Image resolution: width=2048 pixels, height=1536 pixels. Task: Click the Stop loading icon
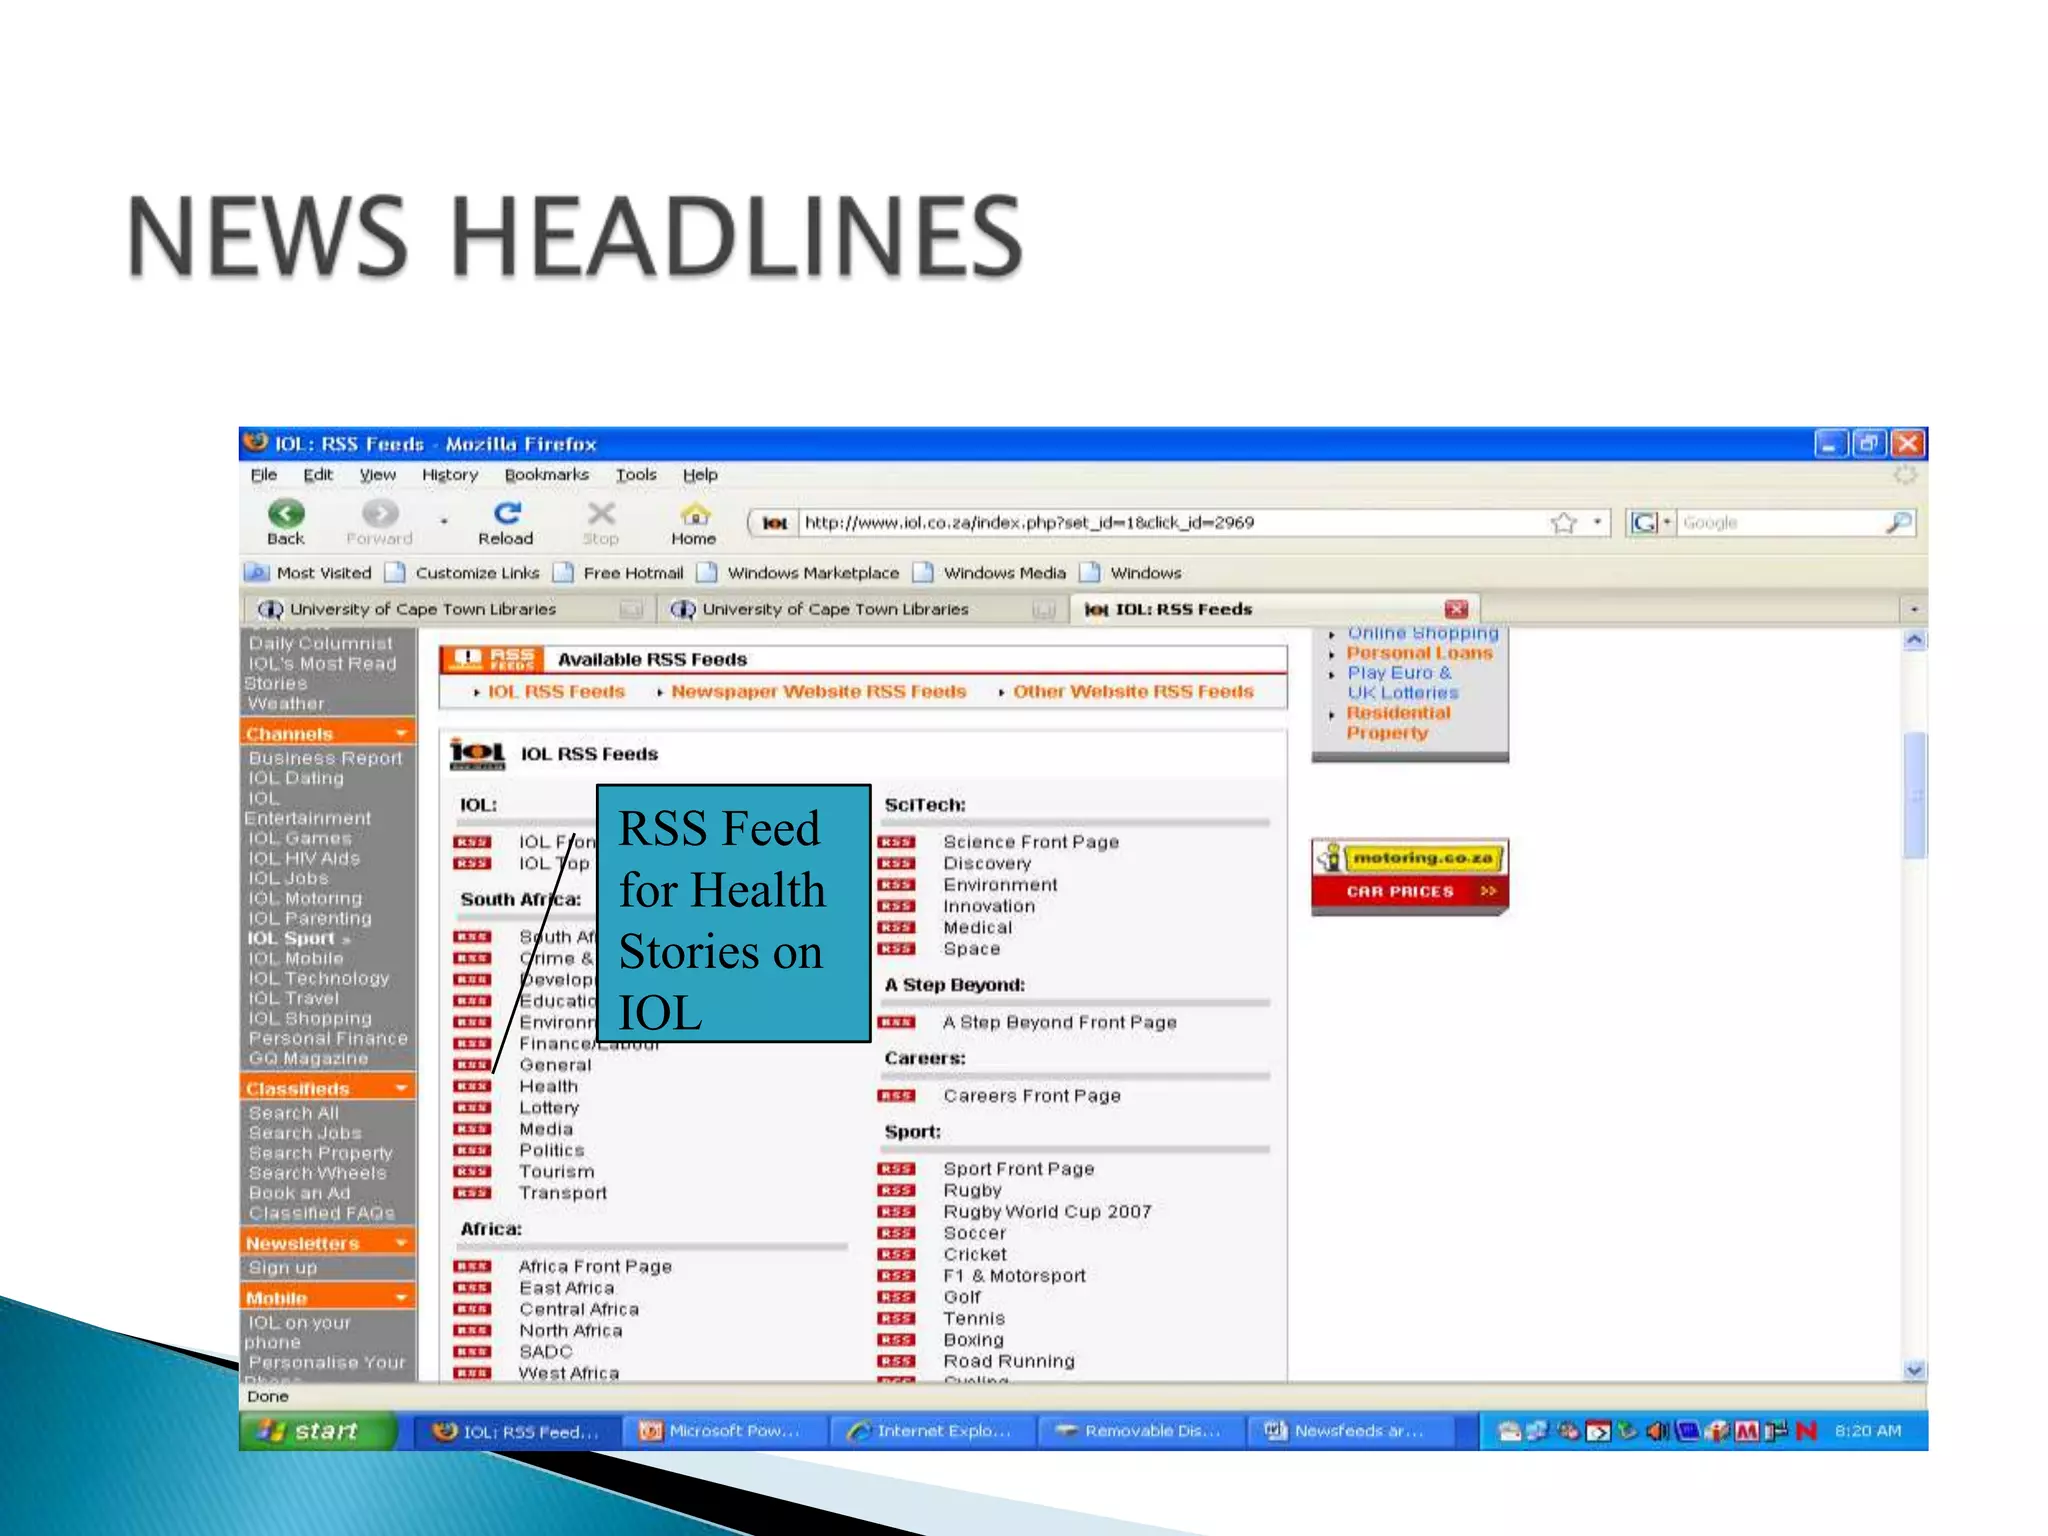pos(601,514)
